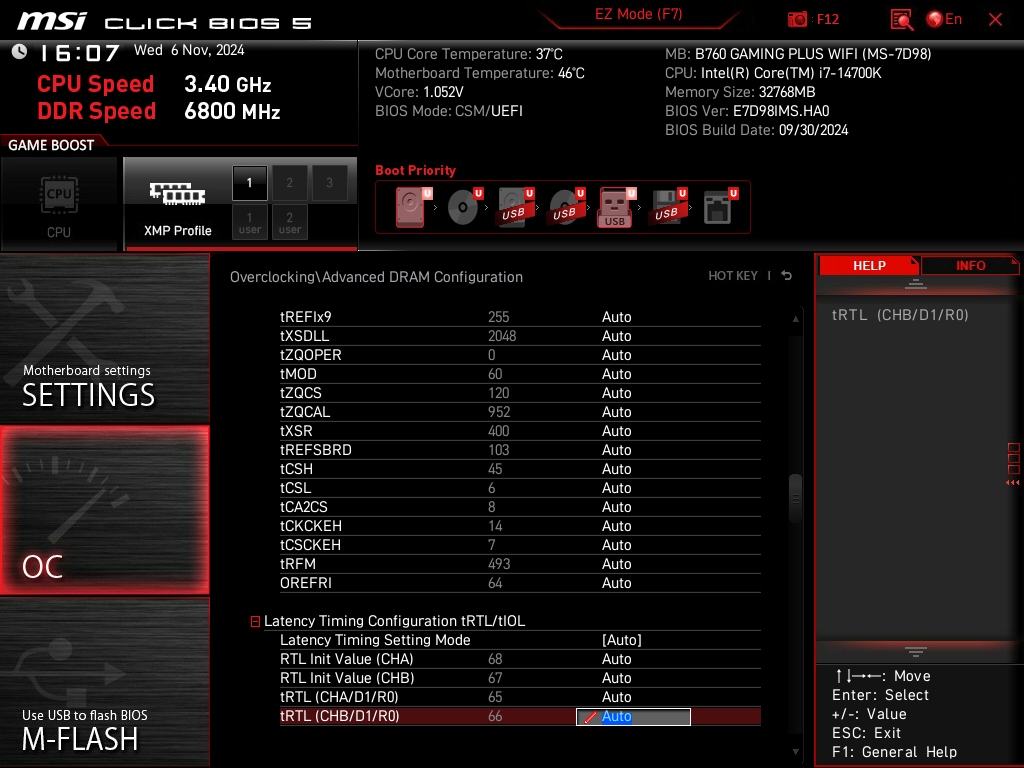This screenshot has height=768, width=1024.
Task: Select the tCKCKEH timing row label
Action: [311, 526]
